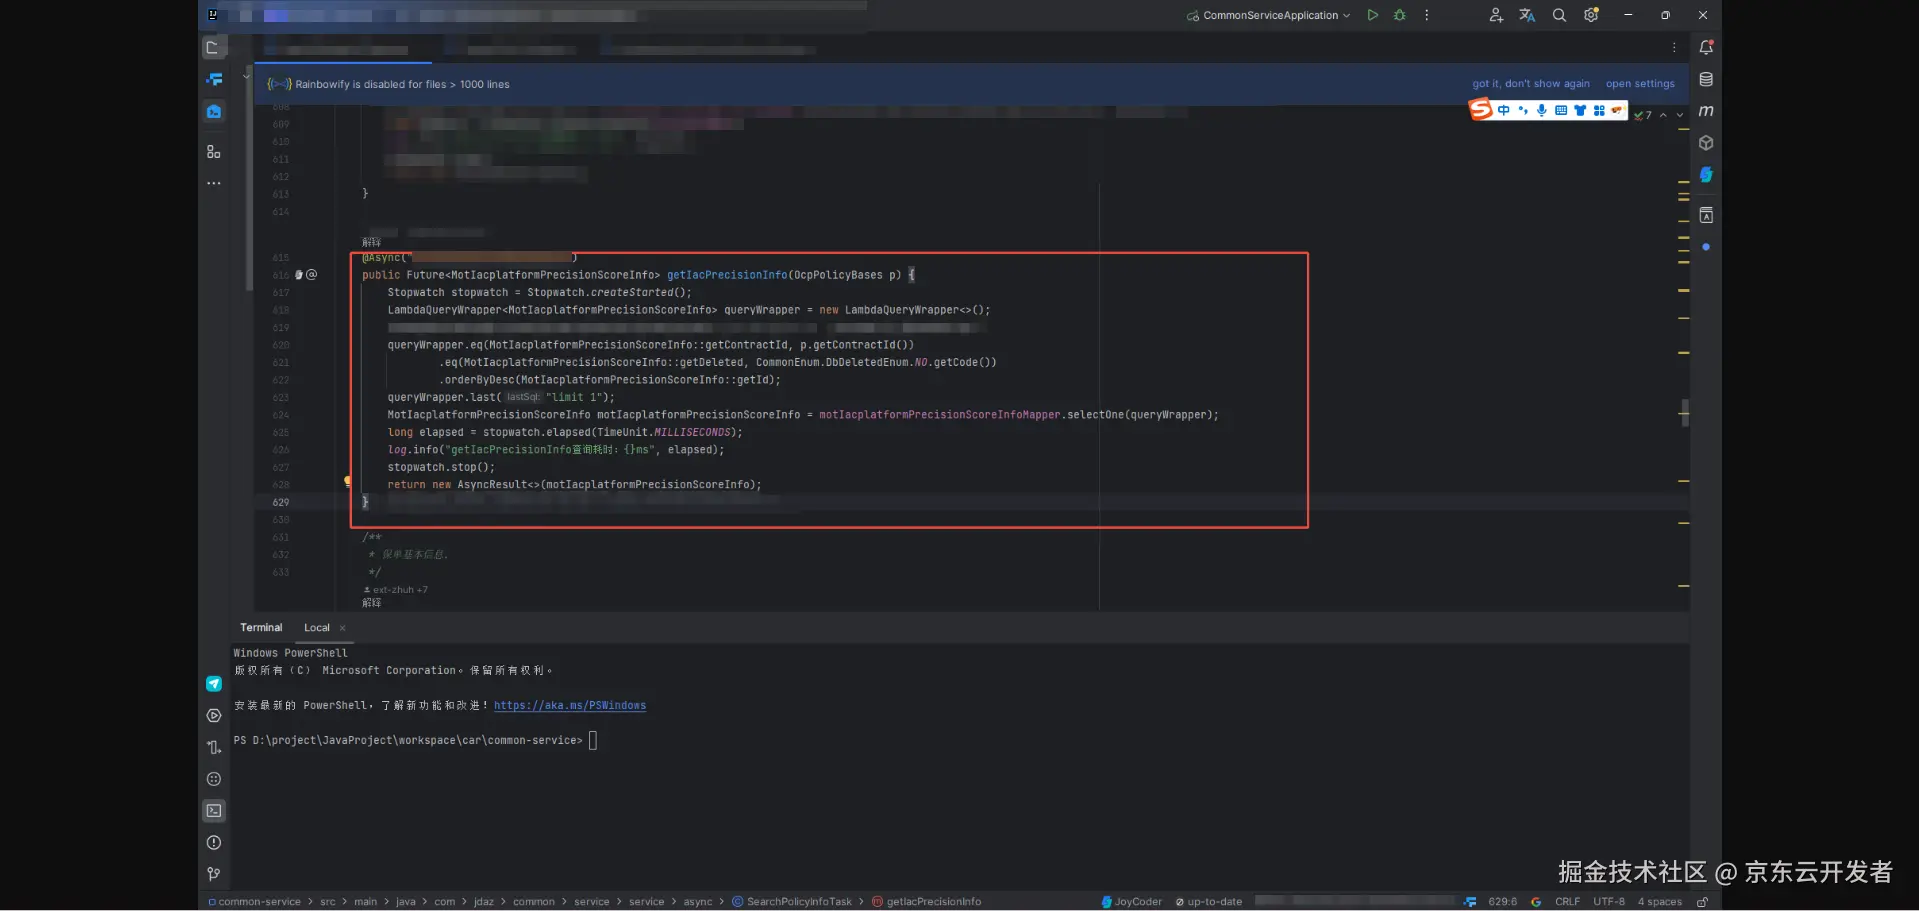1919x911 pixels.
Task: Open Search Everywhere magnifier icon
Action: coord(1559,15)
